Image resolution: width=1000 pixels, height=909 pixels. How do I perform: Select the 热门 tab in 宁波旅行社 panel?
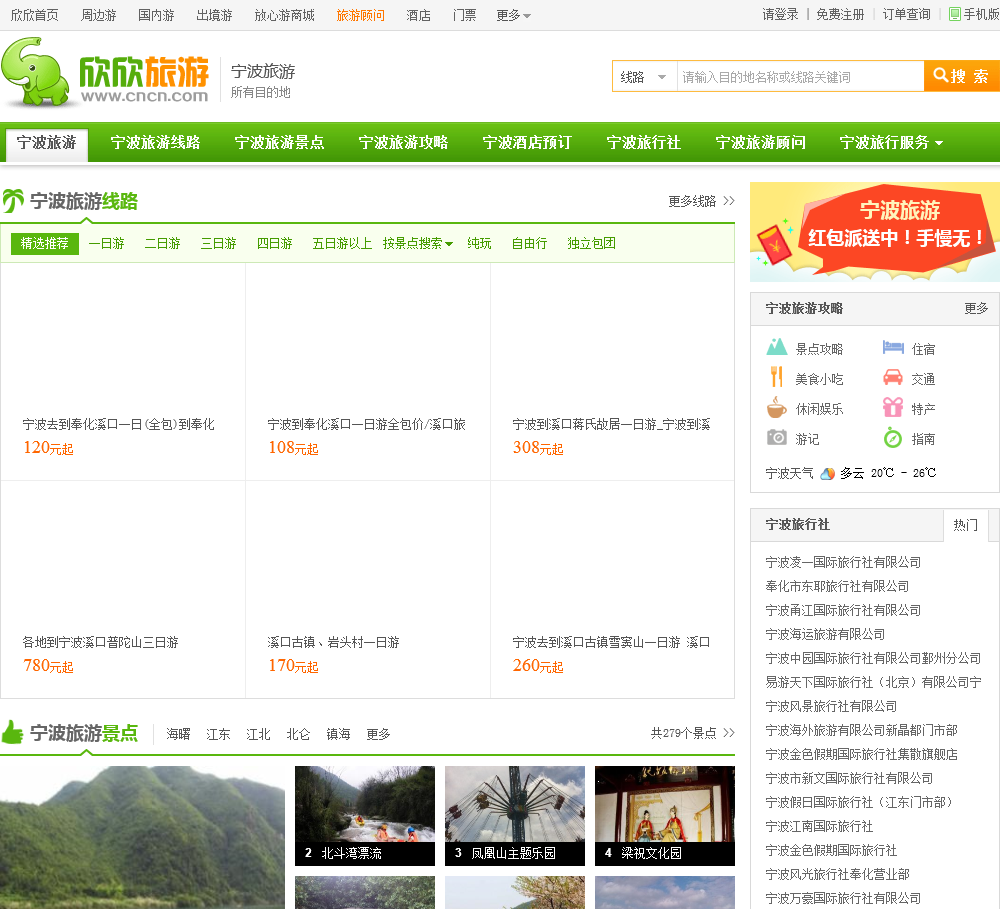965,525
